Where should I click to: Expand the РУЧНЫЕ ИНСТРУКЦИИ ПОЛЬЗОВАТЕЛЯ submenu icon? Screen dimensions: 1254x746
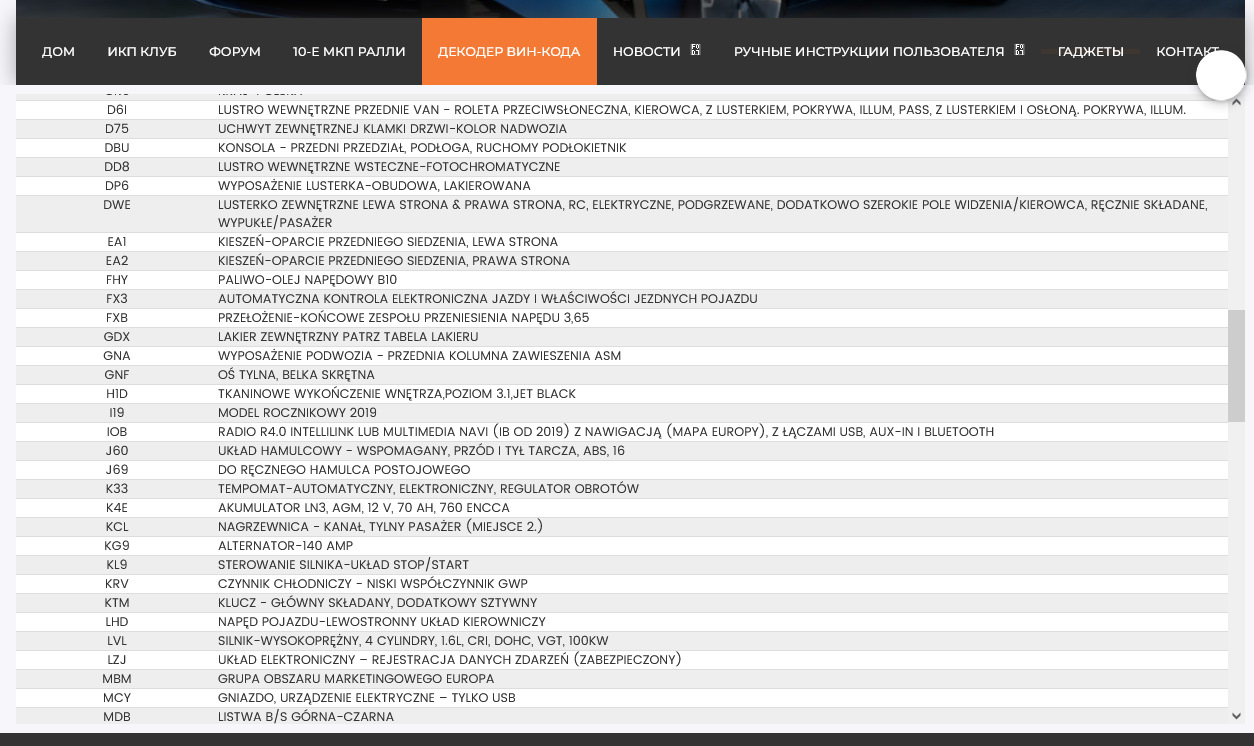[x=1019, y=49]
